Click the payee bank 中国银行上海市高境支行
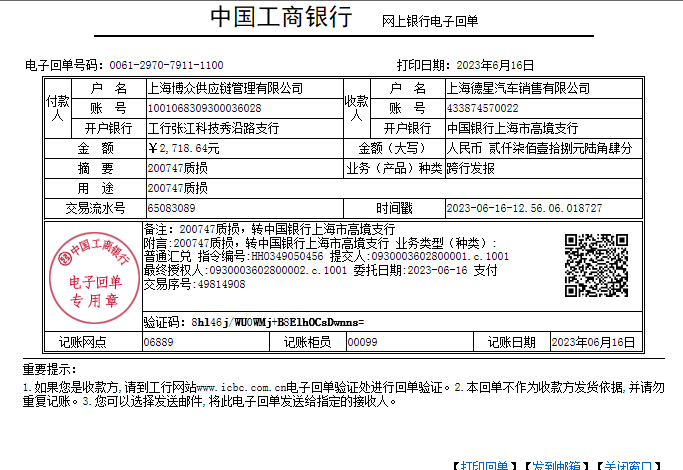This screenshot has height=470, width=683. click(x=512, y=128)
